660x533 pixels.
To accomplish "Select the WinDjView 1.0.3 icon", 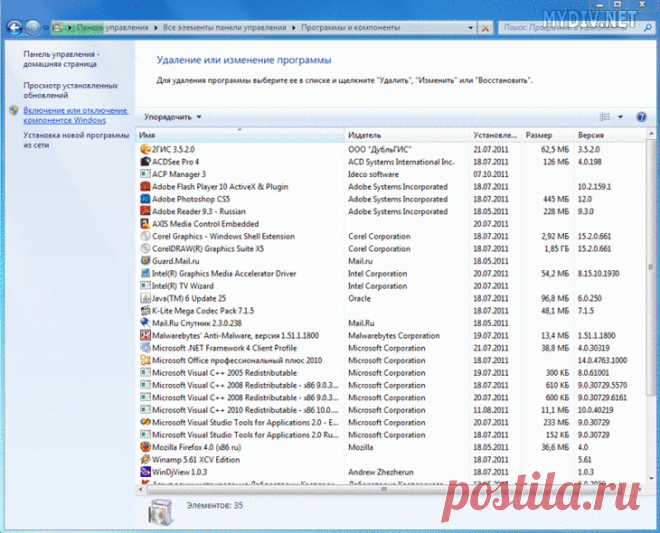I will click(145, 472).
